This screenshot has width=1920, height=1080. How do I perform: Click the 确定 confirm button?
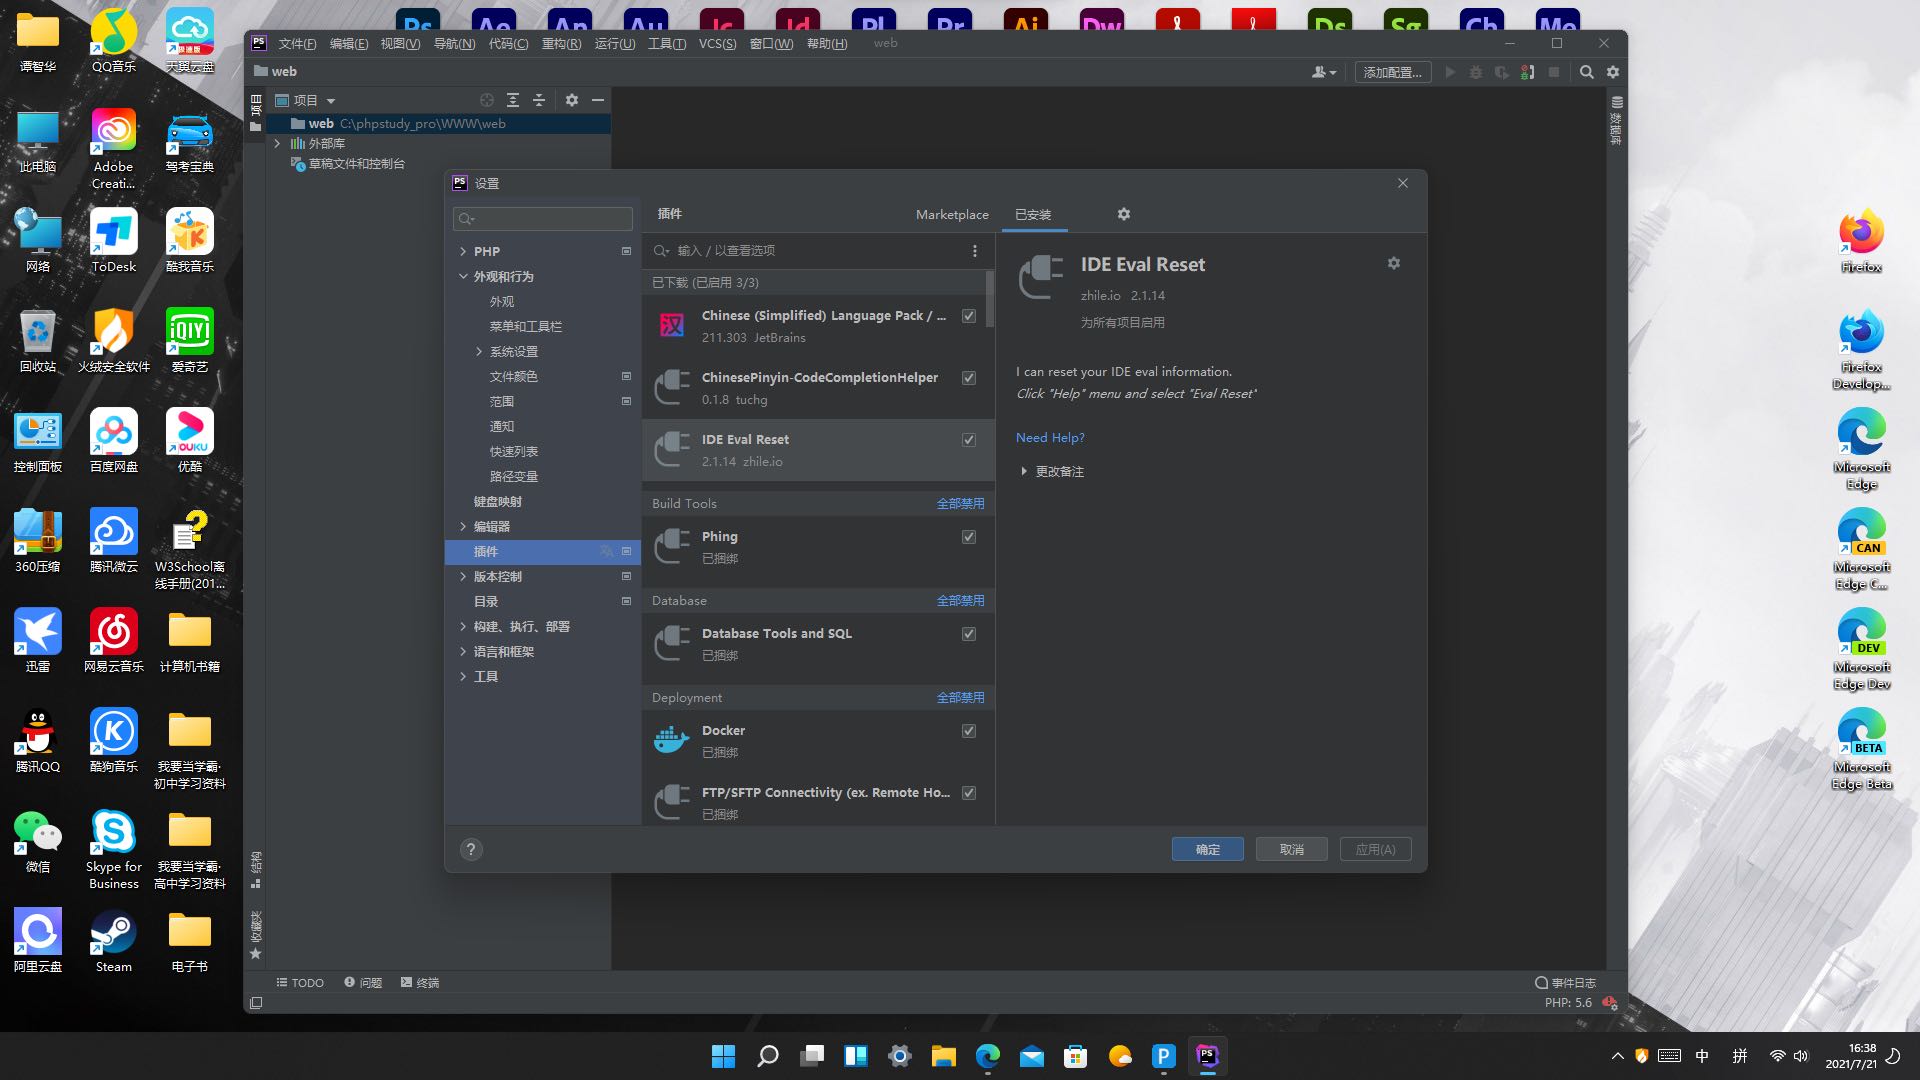(x=1207, y=849)
